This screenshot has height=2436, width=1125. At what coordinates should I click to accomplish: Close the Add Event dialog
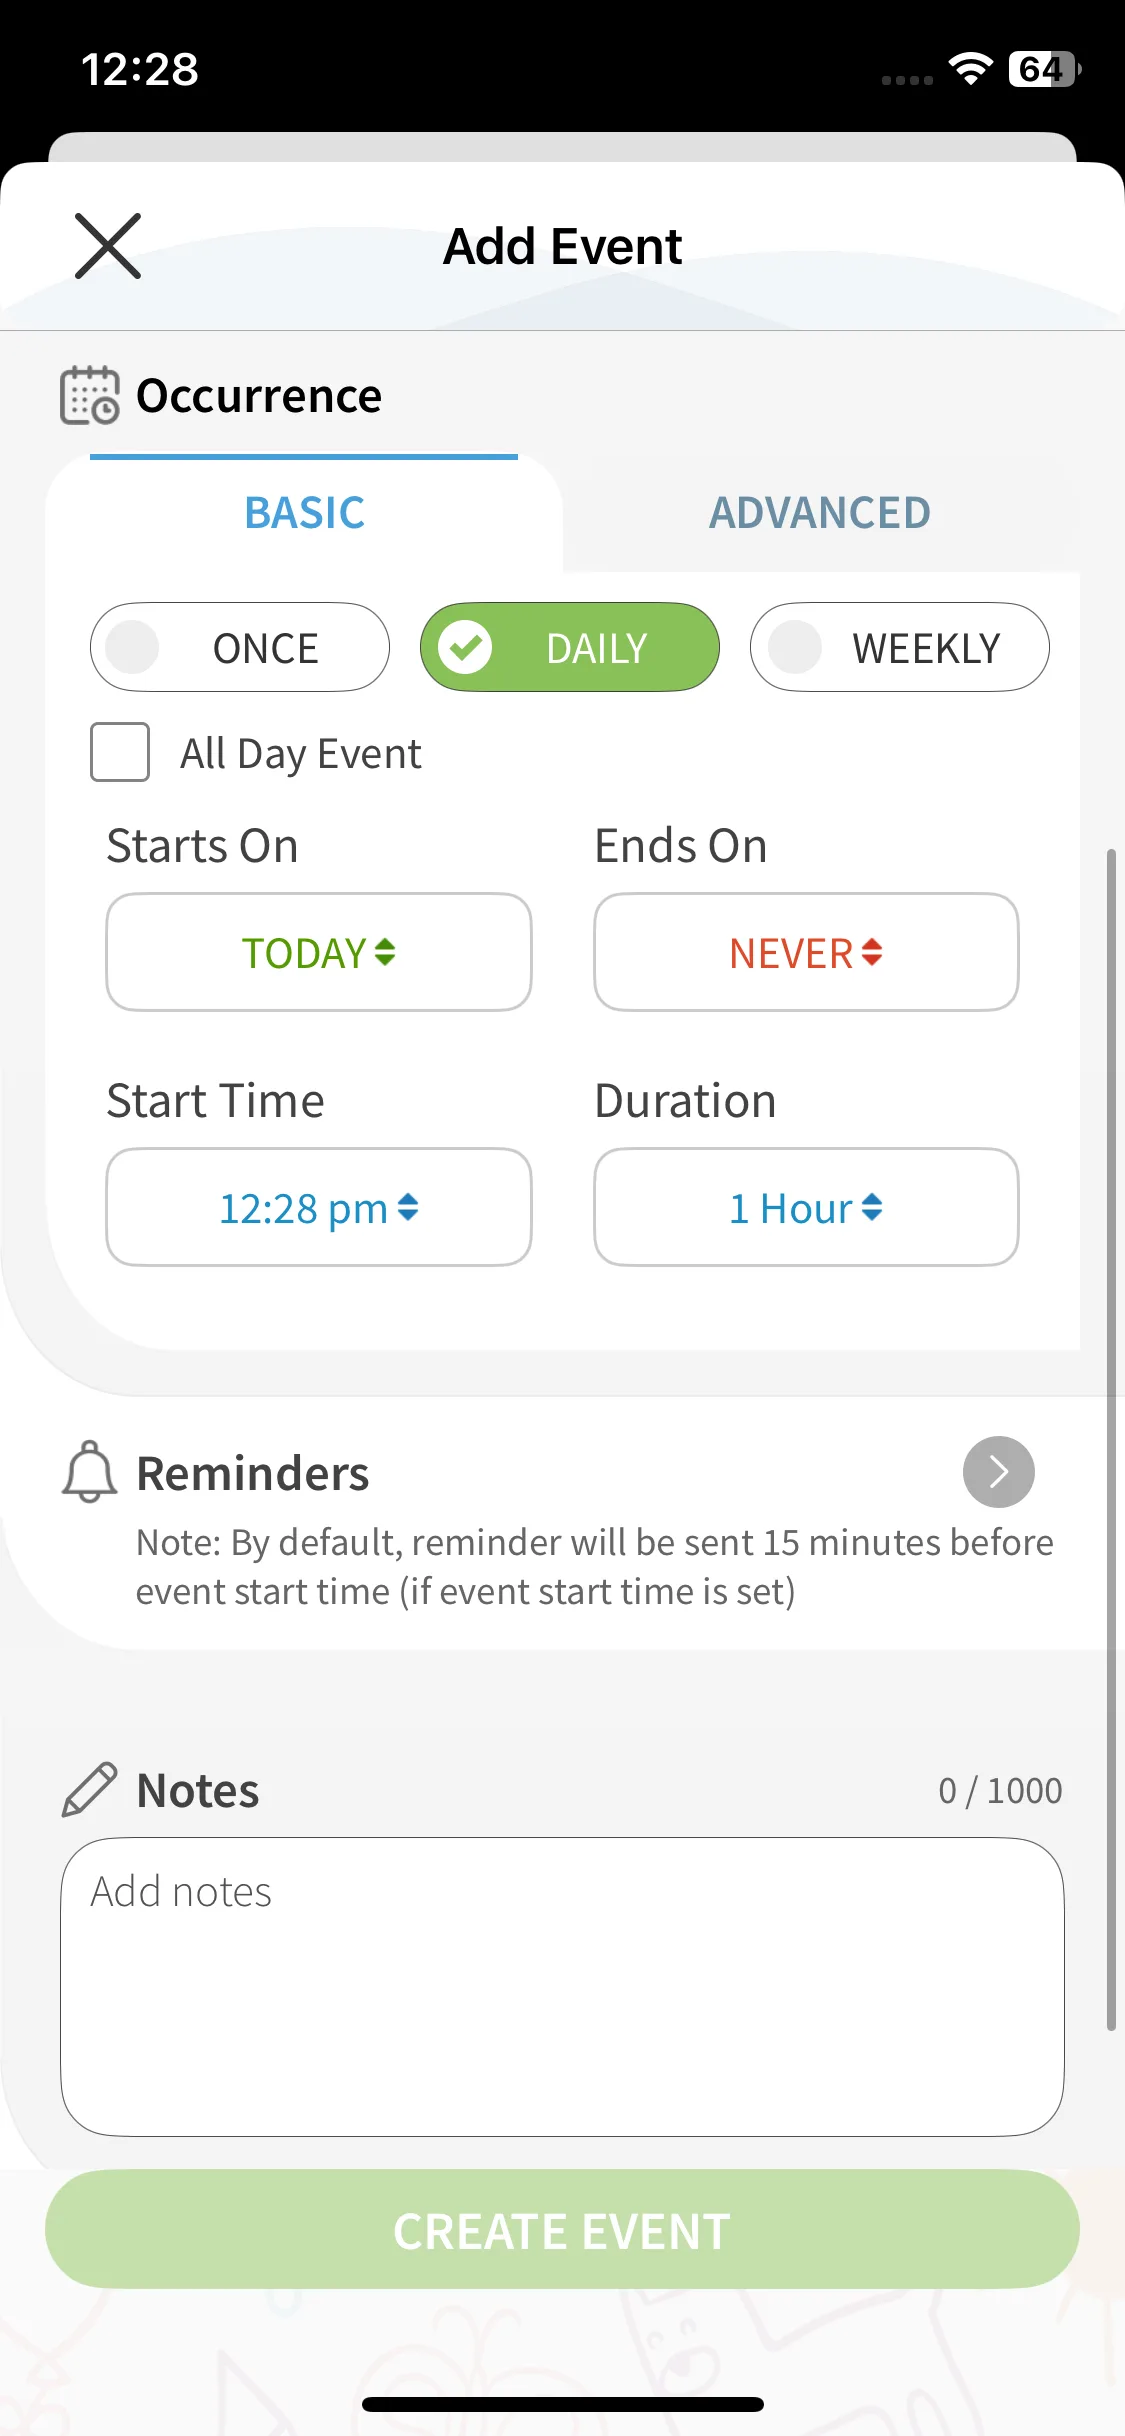click(108, 246)
